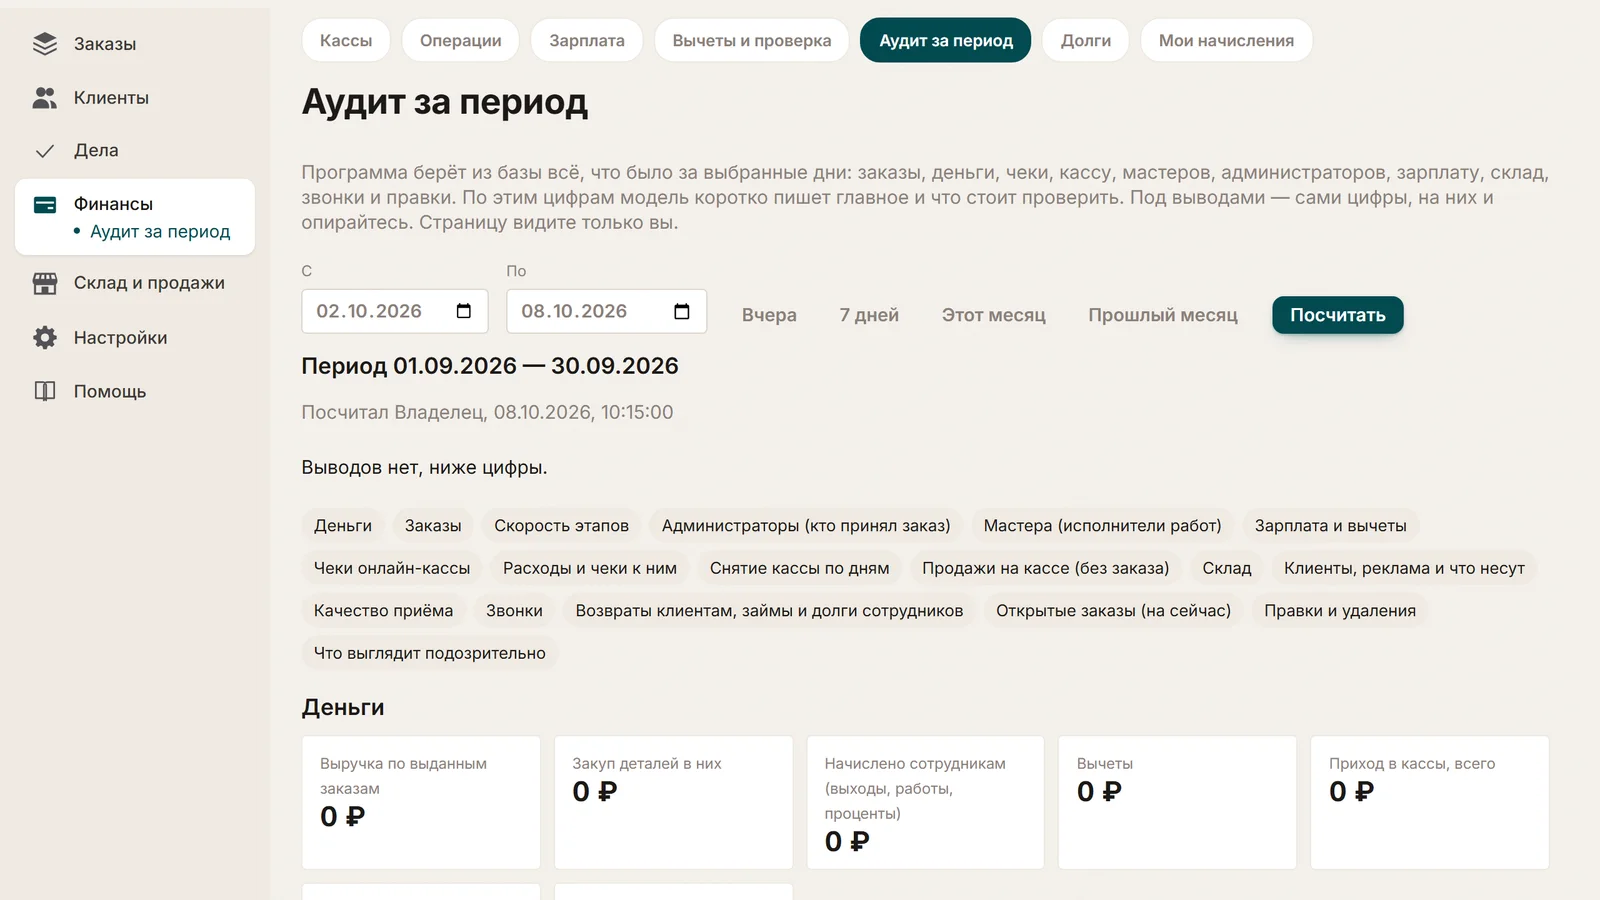Select Что выглядит подозрительно chip
The image size is (1600, 900).
point(430,653)
